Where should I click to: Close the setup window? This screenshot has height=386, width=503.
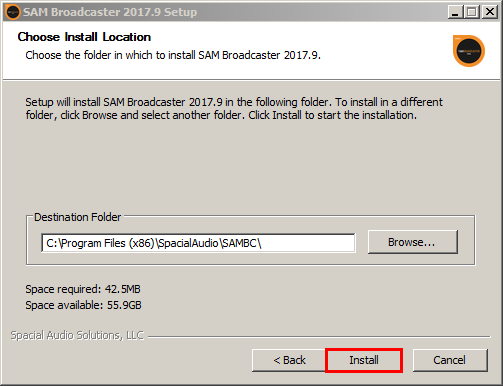pos(490,12)
